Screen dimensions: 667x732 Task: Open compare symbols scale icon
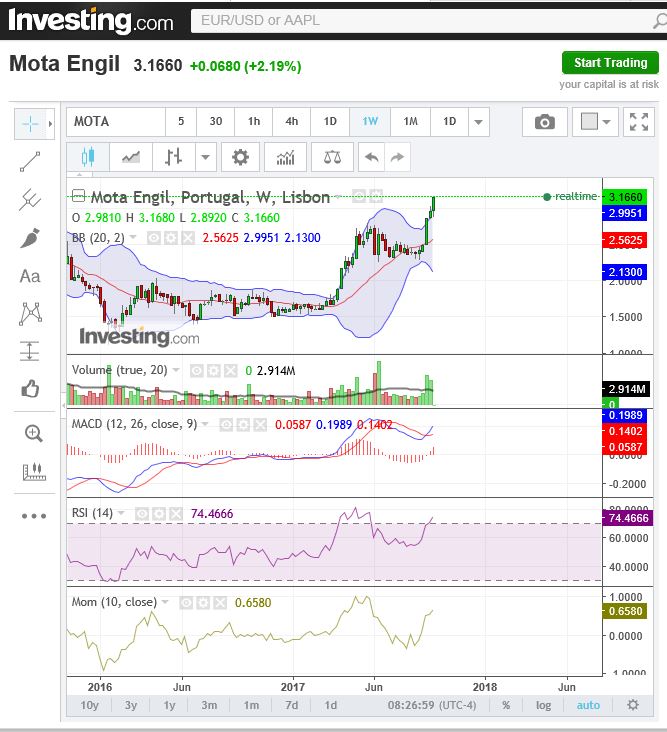pyautogui.click(x=332, y=157)
